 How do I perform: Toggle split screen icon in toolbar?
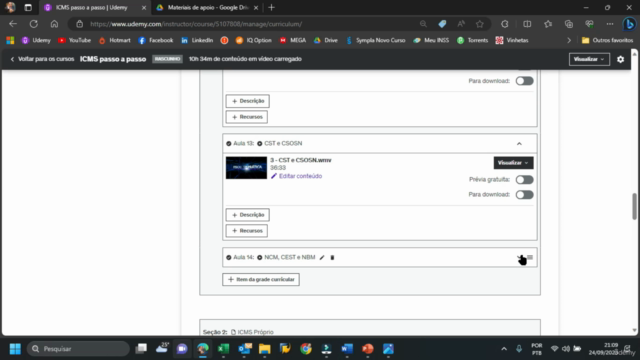[527, 24]
